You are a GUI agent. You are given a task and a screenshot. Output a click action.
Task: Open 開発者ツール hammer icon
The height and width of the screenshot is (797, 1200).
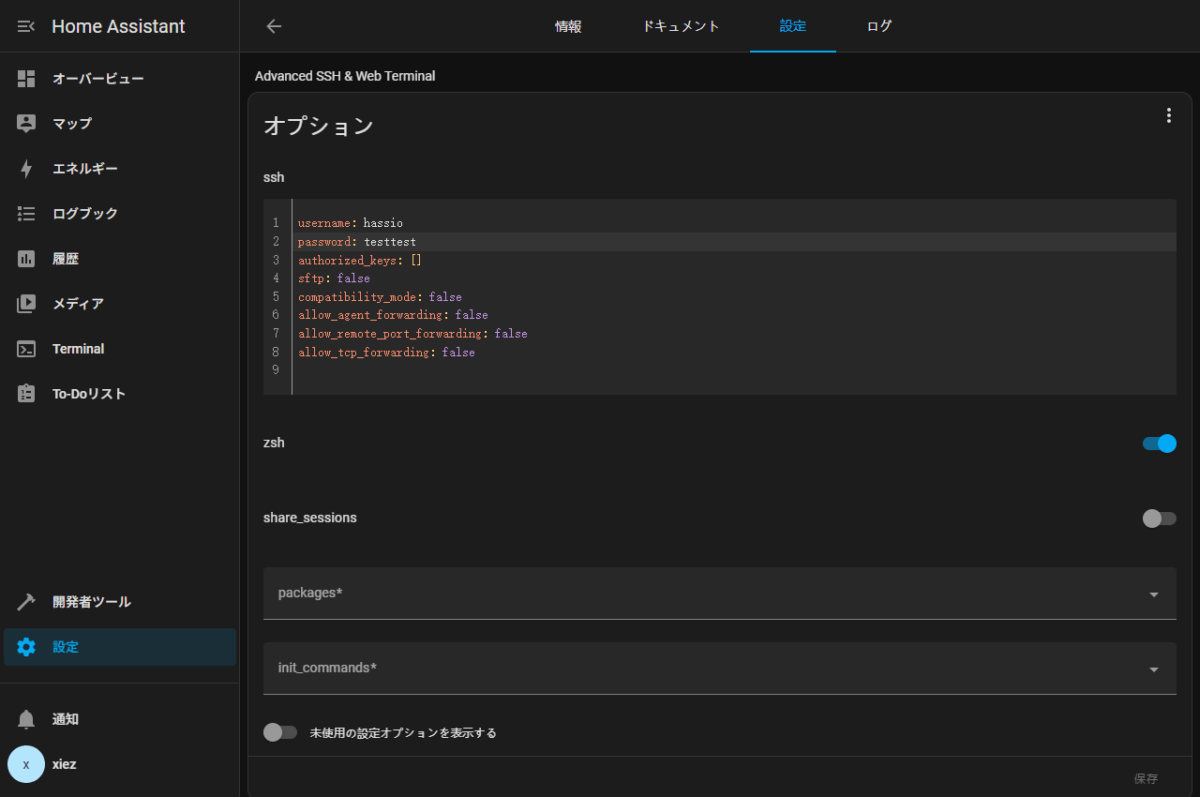pos(26,602)
